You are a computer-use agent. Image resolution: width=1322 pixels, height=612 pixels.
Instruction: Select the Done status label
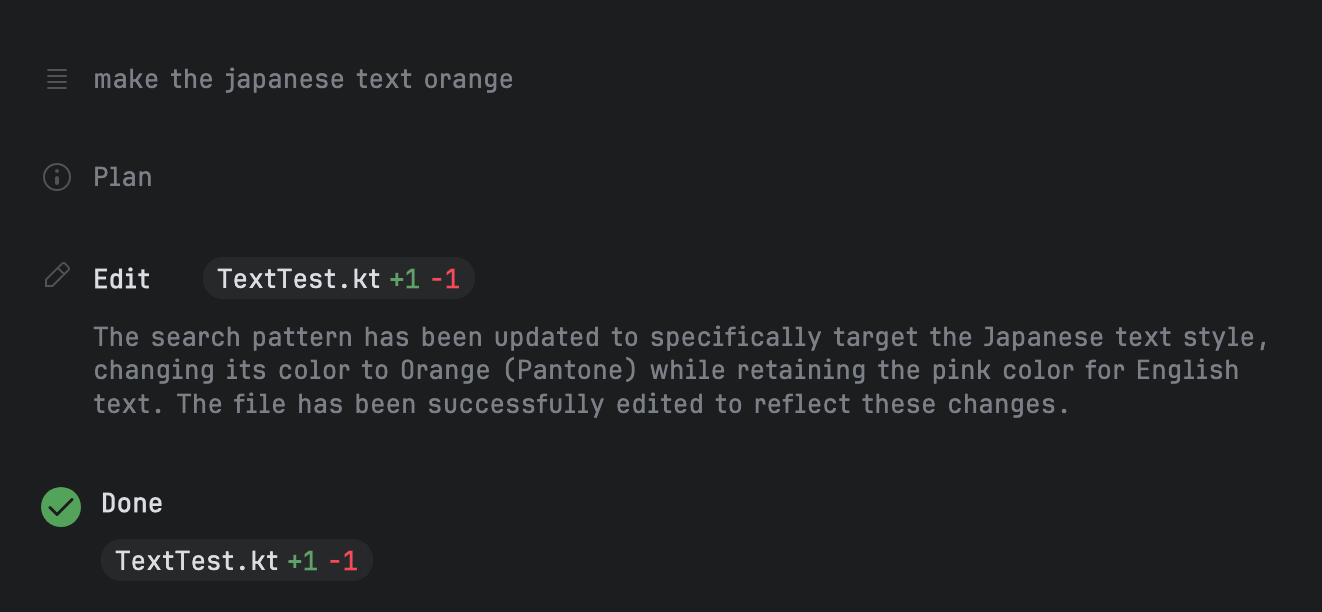click(x=132, y=502)
